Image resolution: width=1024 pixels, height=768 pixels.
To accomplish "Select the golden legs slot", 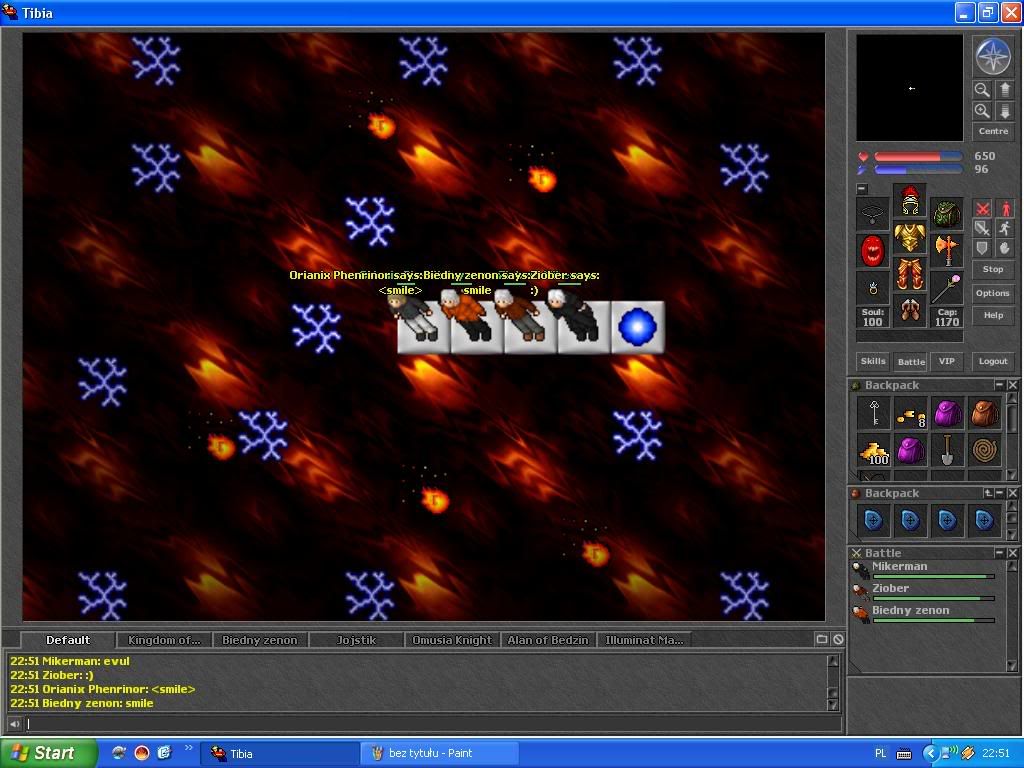I will pos(910,274).
